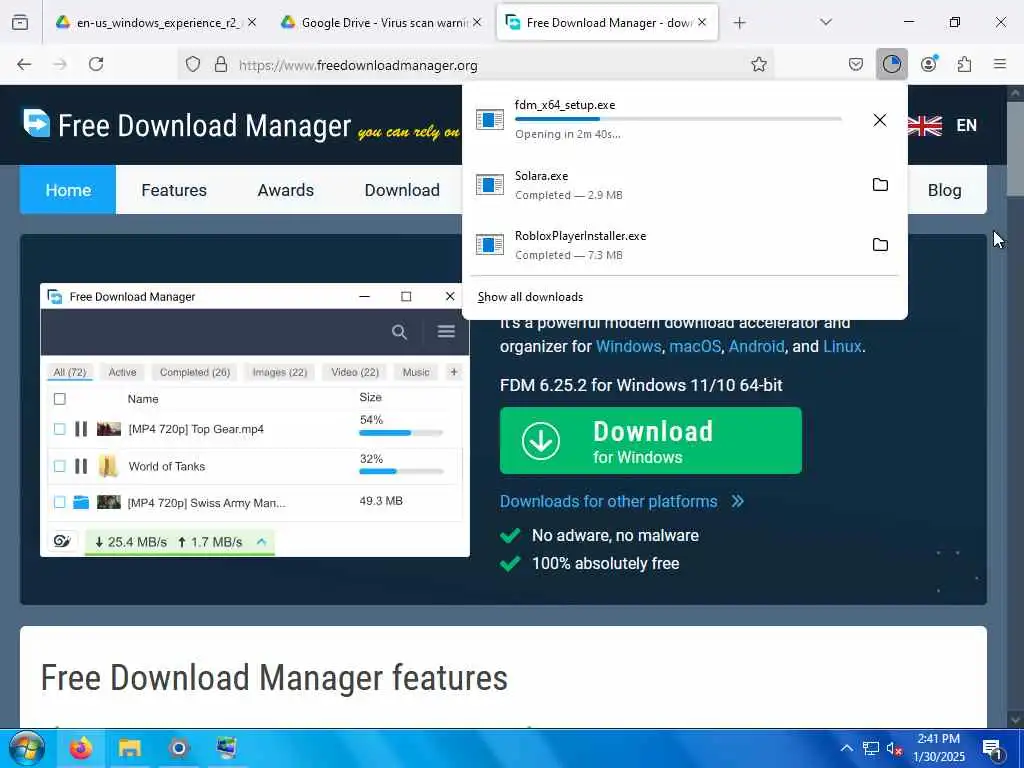Open list all tabs dropdown arrow
1024x768 pixels.
tap(826, 22)
